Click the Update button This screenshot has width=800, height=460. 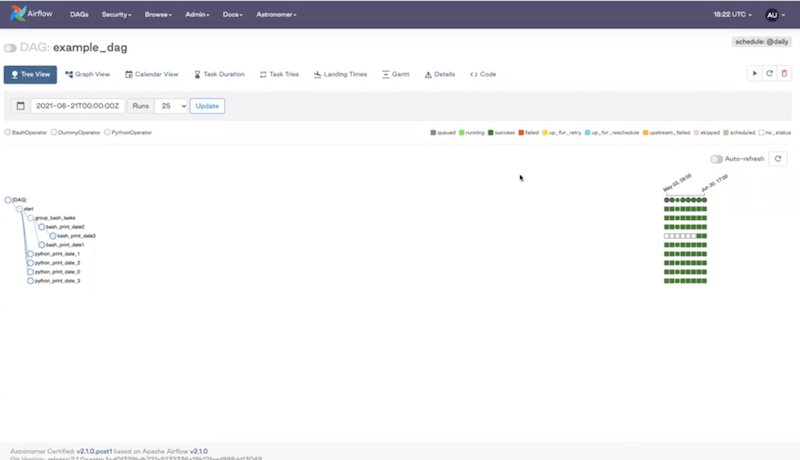207,105
